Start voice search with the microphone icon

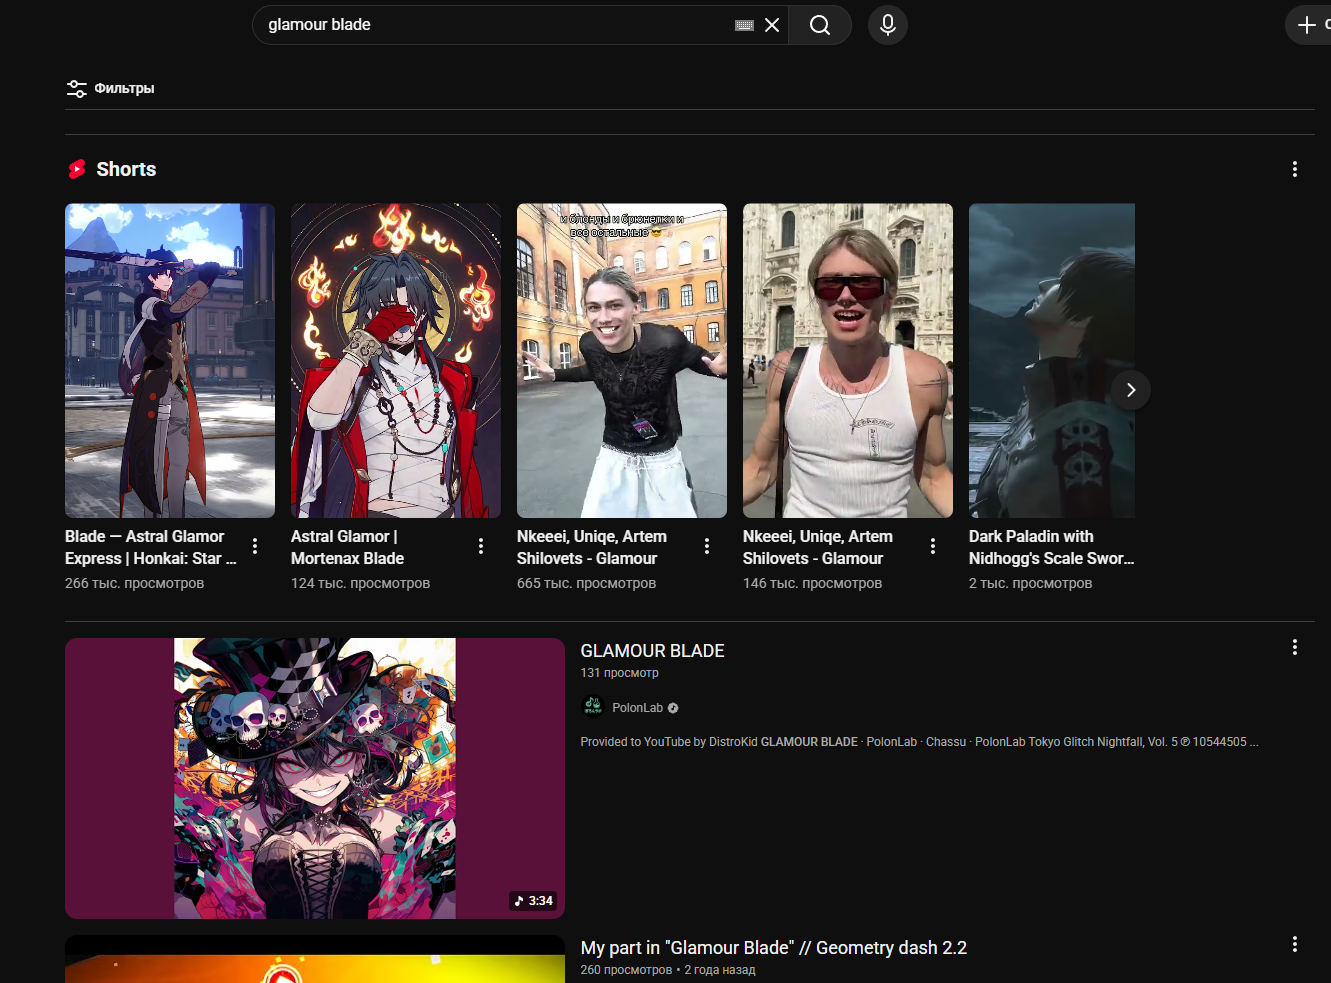pos(888,25)
